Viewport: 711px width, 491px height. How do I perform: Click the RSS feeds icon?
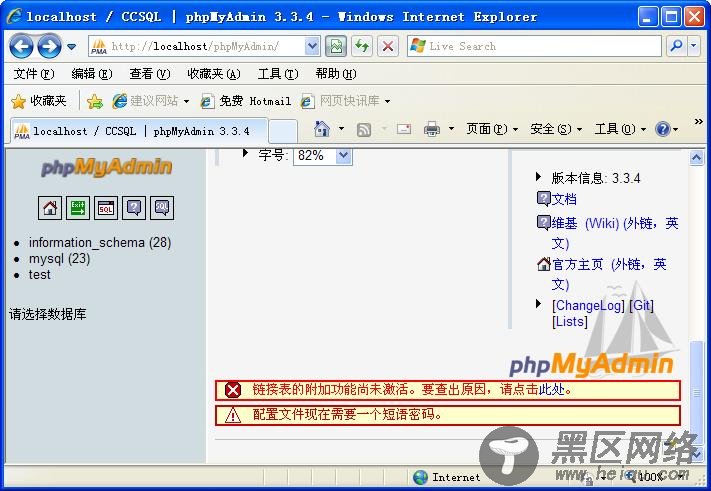click(364, 130)
